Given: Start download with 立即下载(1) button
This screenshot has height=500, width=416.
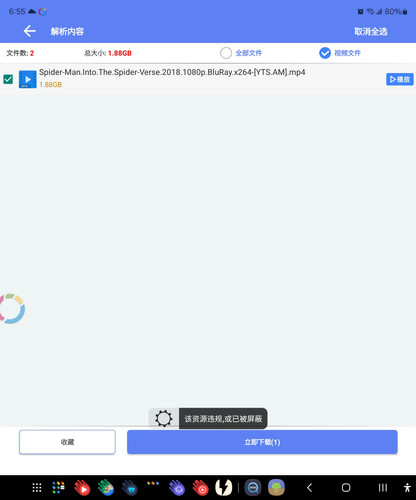Looking at the screenshot, I should click(x=262, y=442).
